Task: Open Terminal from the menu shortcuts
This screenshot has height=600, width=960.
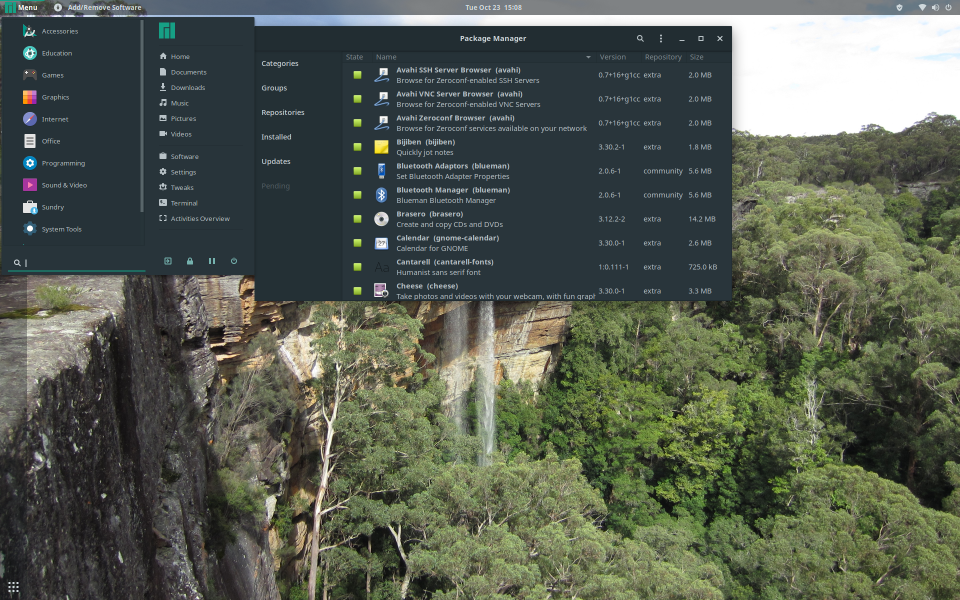Action: pos(184,203)
